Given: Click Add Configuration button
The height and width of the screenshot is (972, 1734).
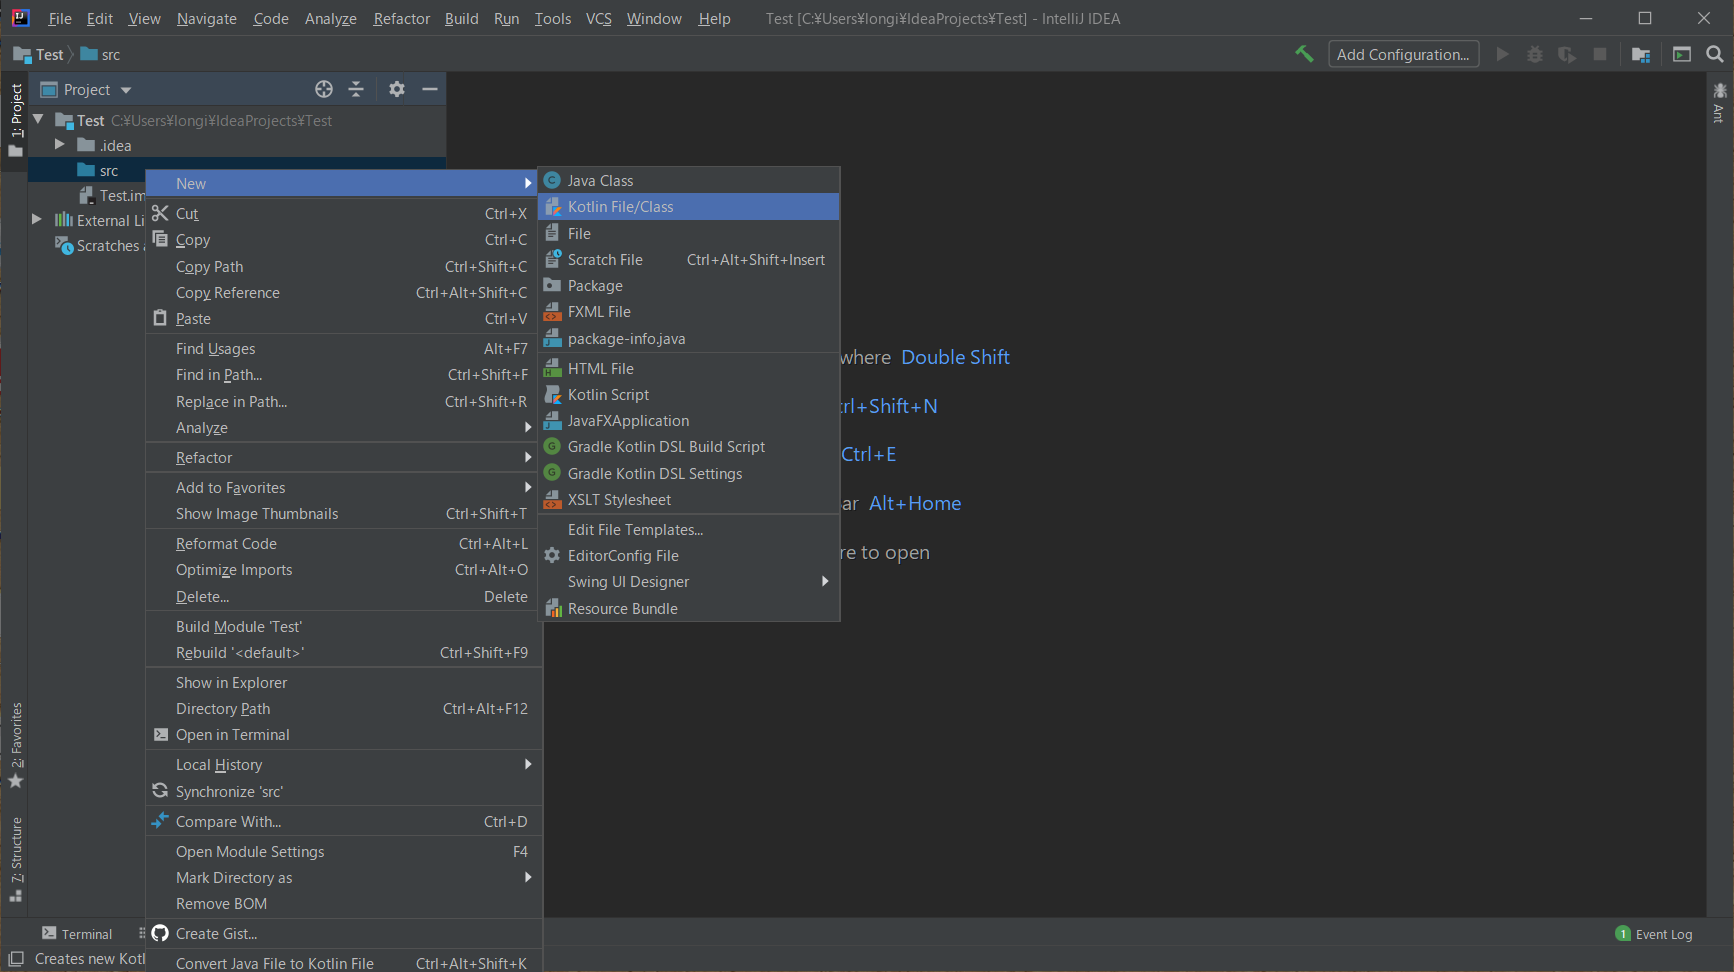Looking at the screenshot, I should [x=1403, y=54].
